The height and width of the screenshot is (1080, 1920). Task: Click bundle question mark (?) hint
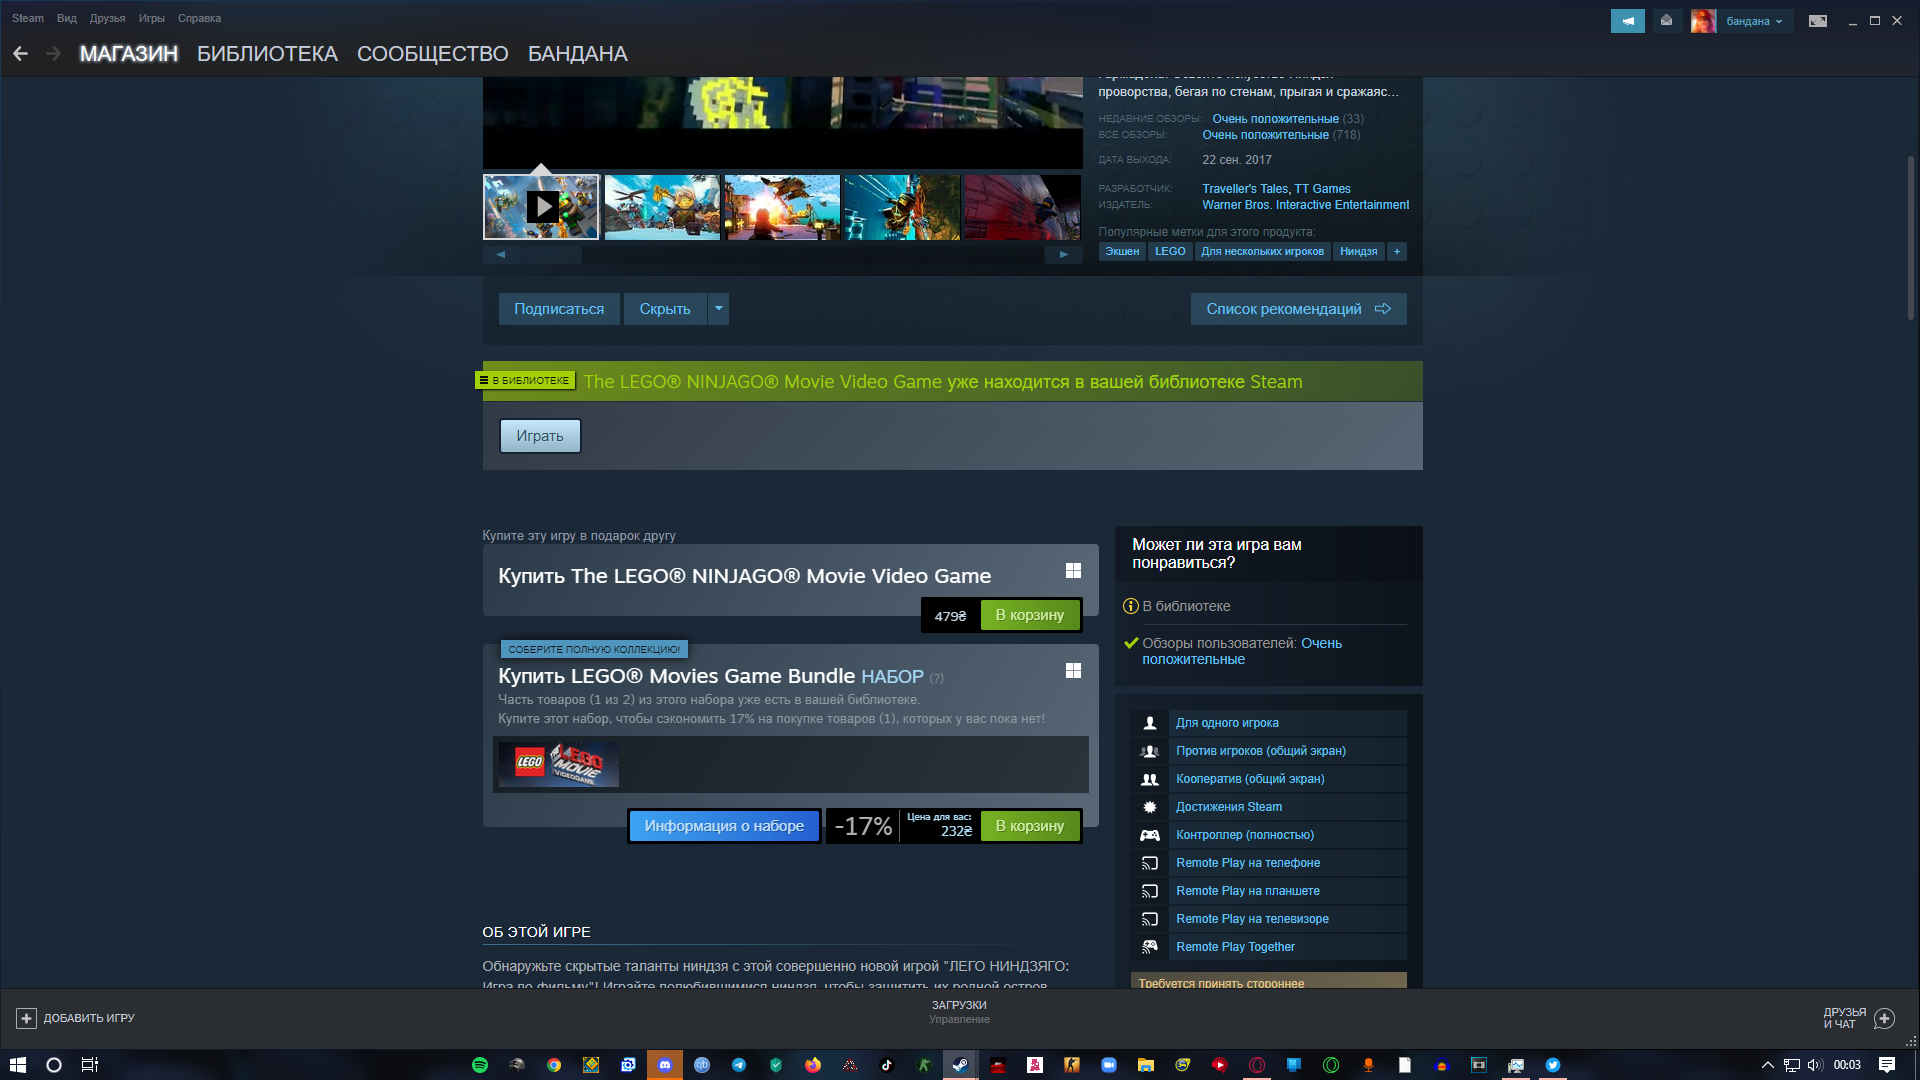[x=936, y=678]
